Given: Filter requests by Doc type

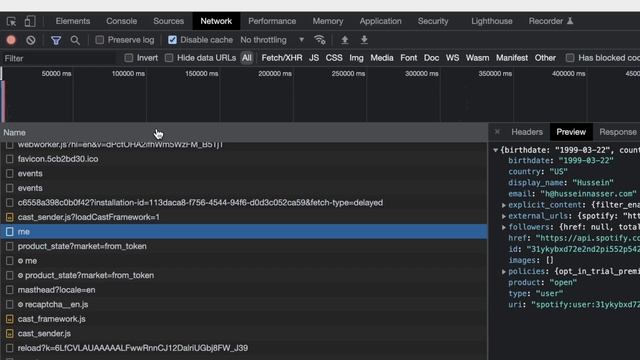Looking at the screenshot, I should point(431,58).
